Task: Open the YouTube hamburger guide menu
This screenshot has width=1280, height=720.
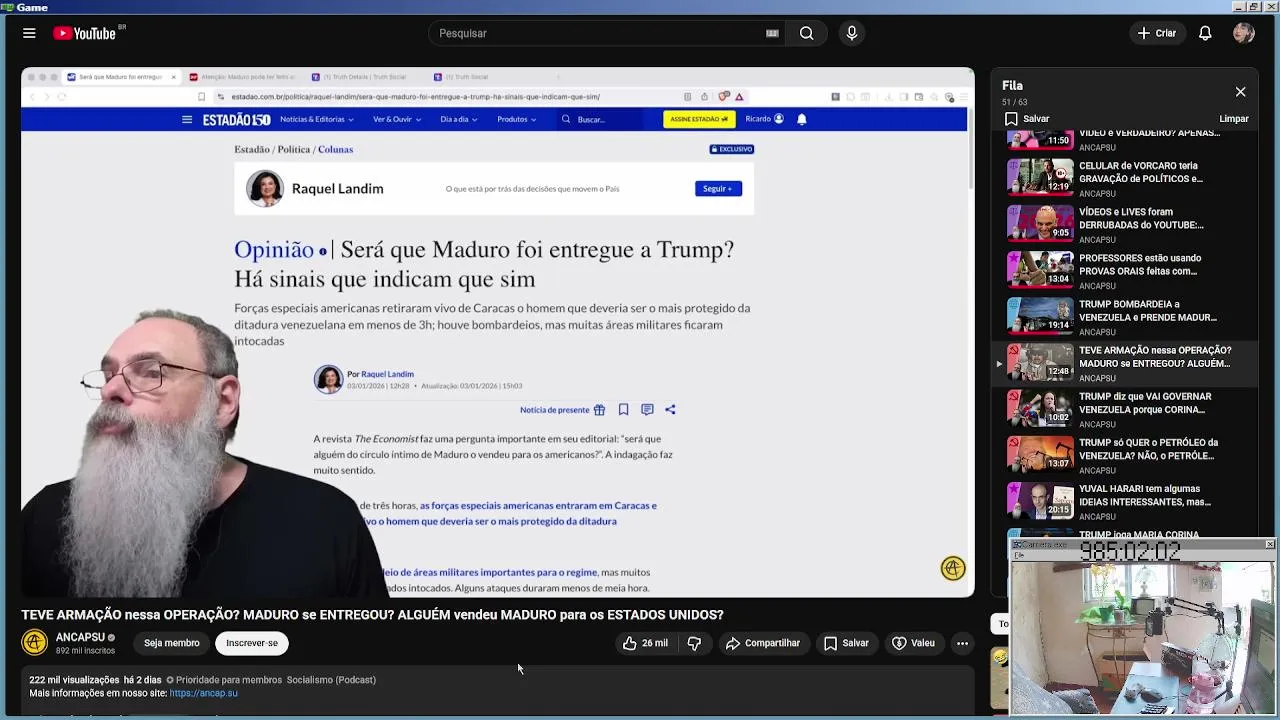Action: coord(29,33)
